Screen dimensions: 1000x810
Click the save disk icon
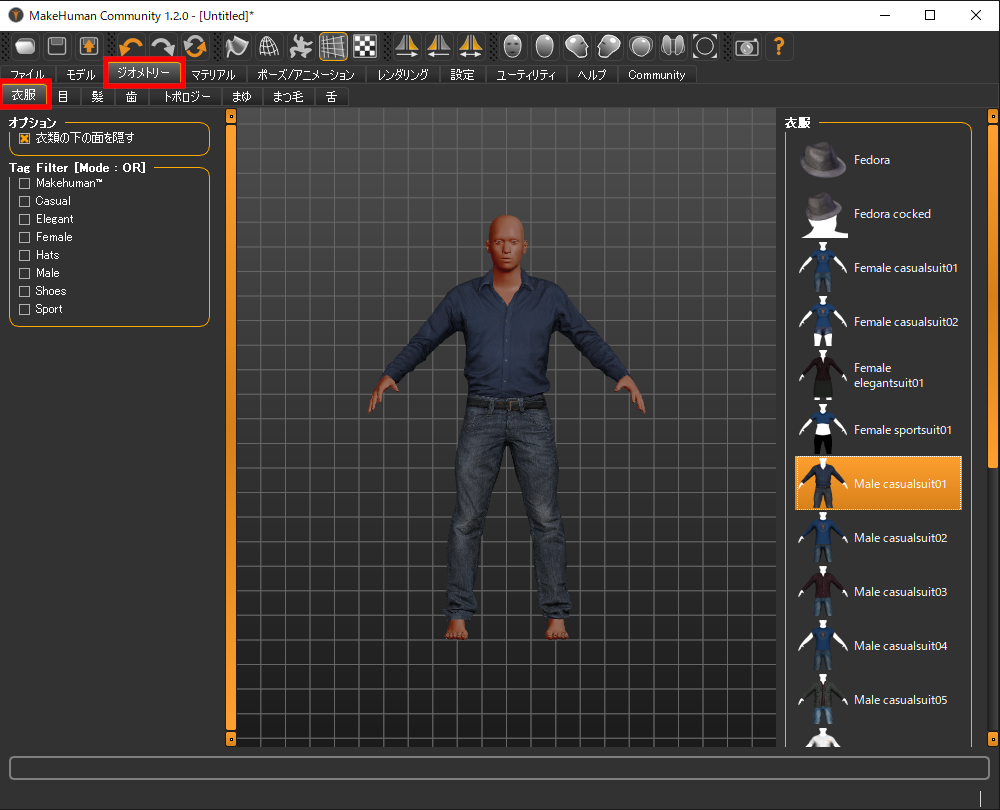click(x=57, y=46)
